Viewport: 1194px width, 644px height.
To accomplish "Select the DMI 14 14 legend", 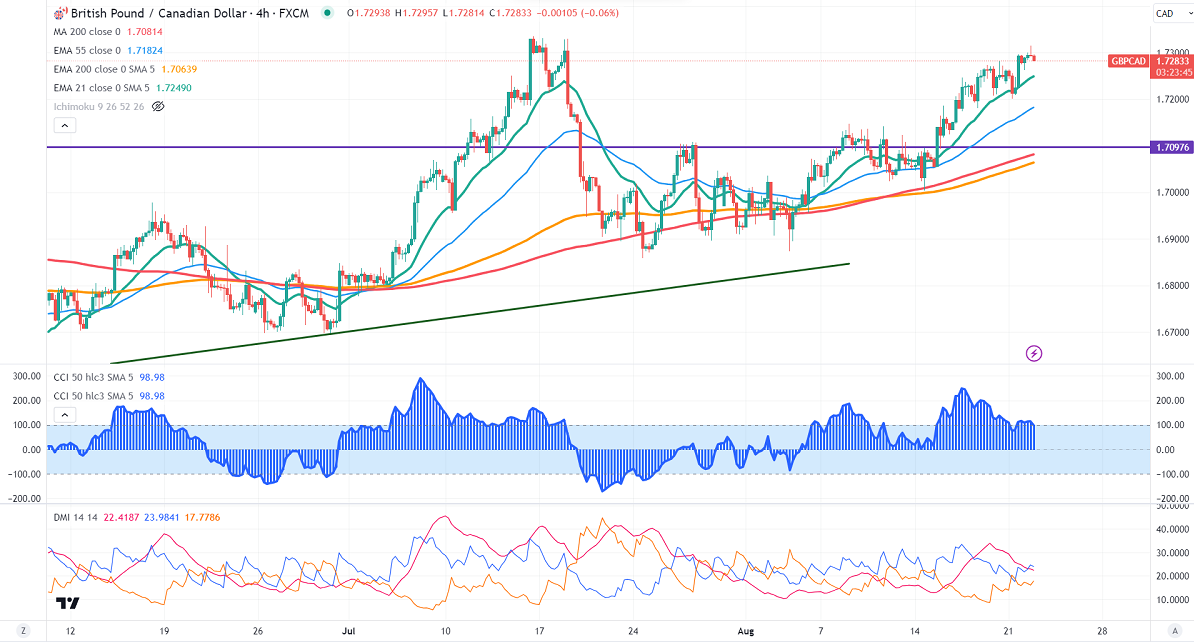I will click(75, 518).
